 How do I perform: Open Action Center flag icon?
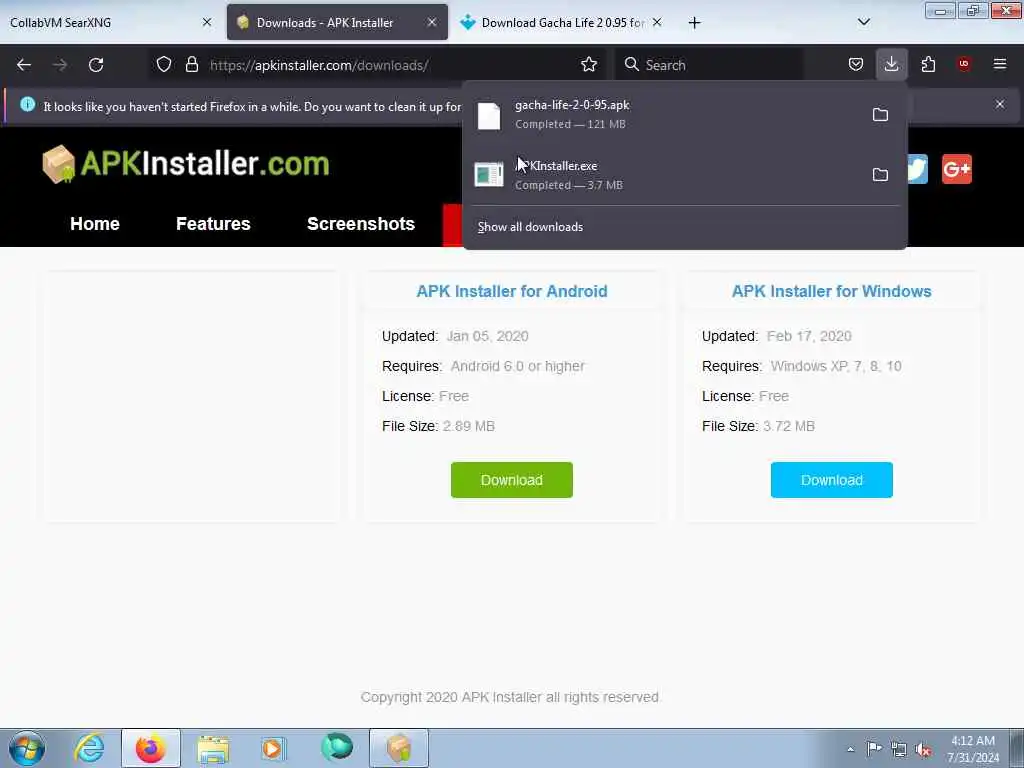(874, 748)
